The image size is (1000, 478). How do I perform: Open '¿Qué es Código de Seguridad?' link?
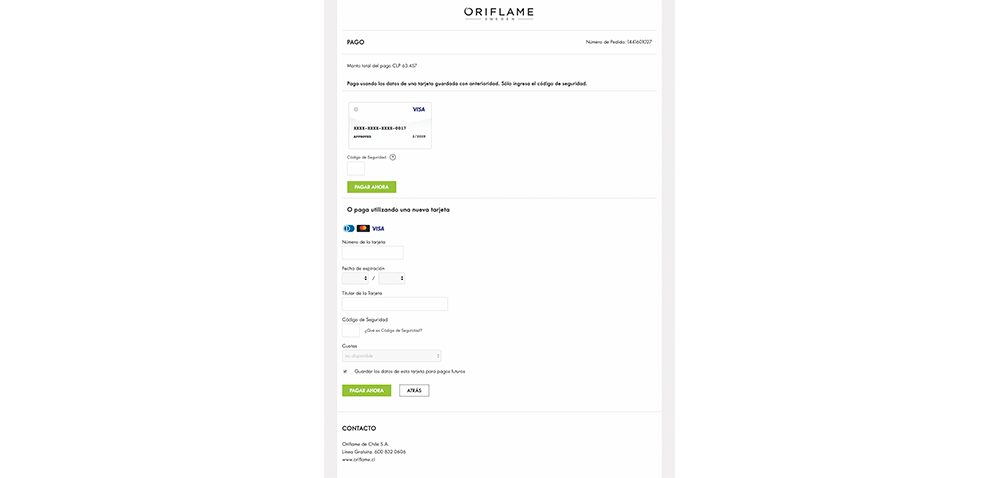(x=393, y=330)
